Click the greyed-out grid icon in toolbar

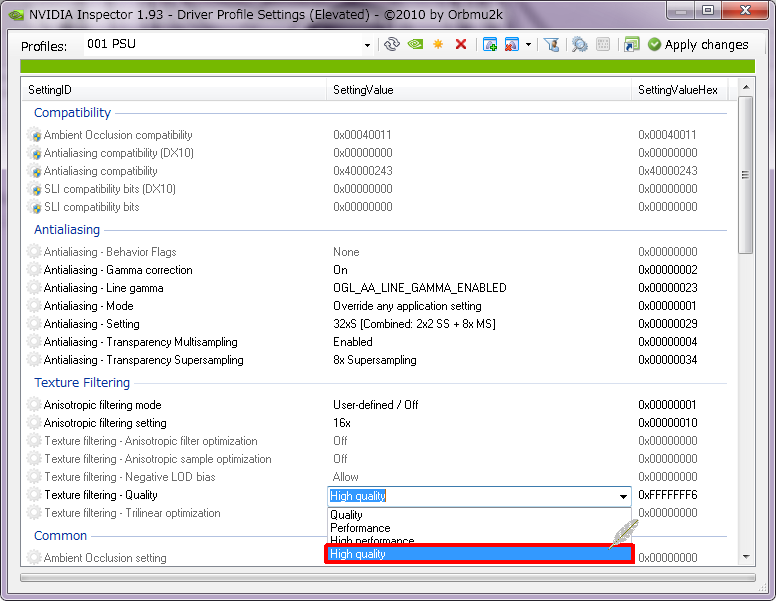(x=603, y=45)
